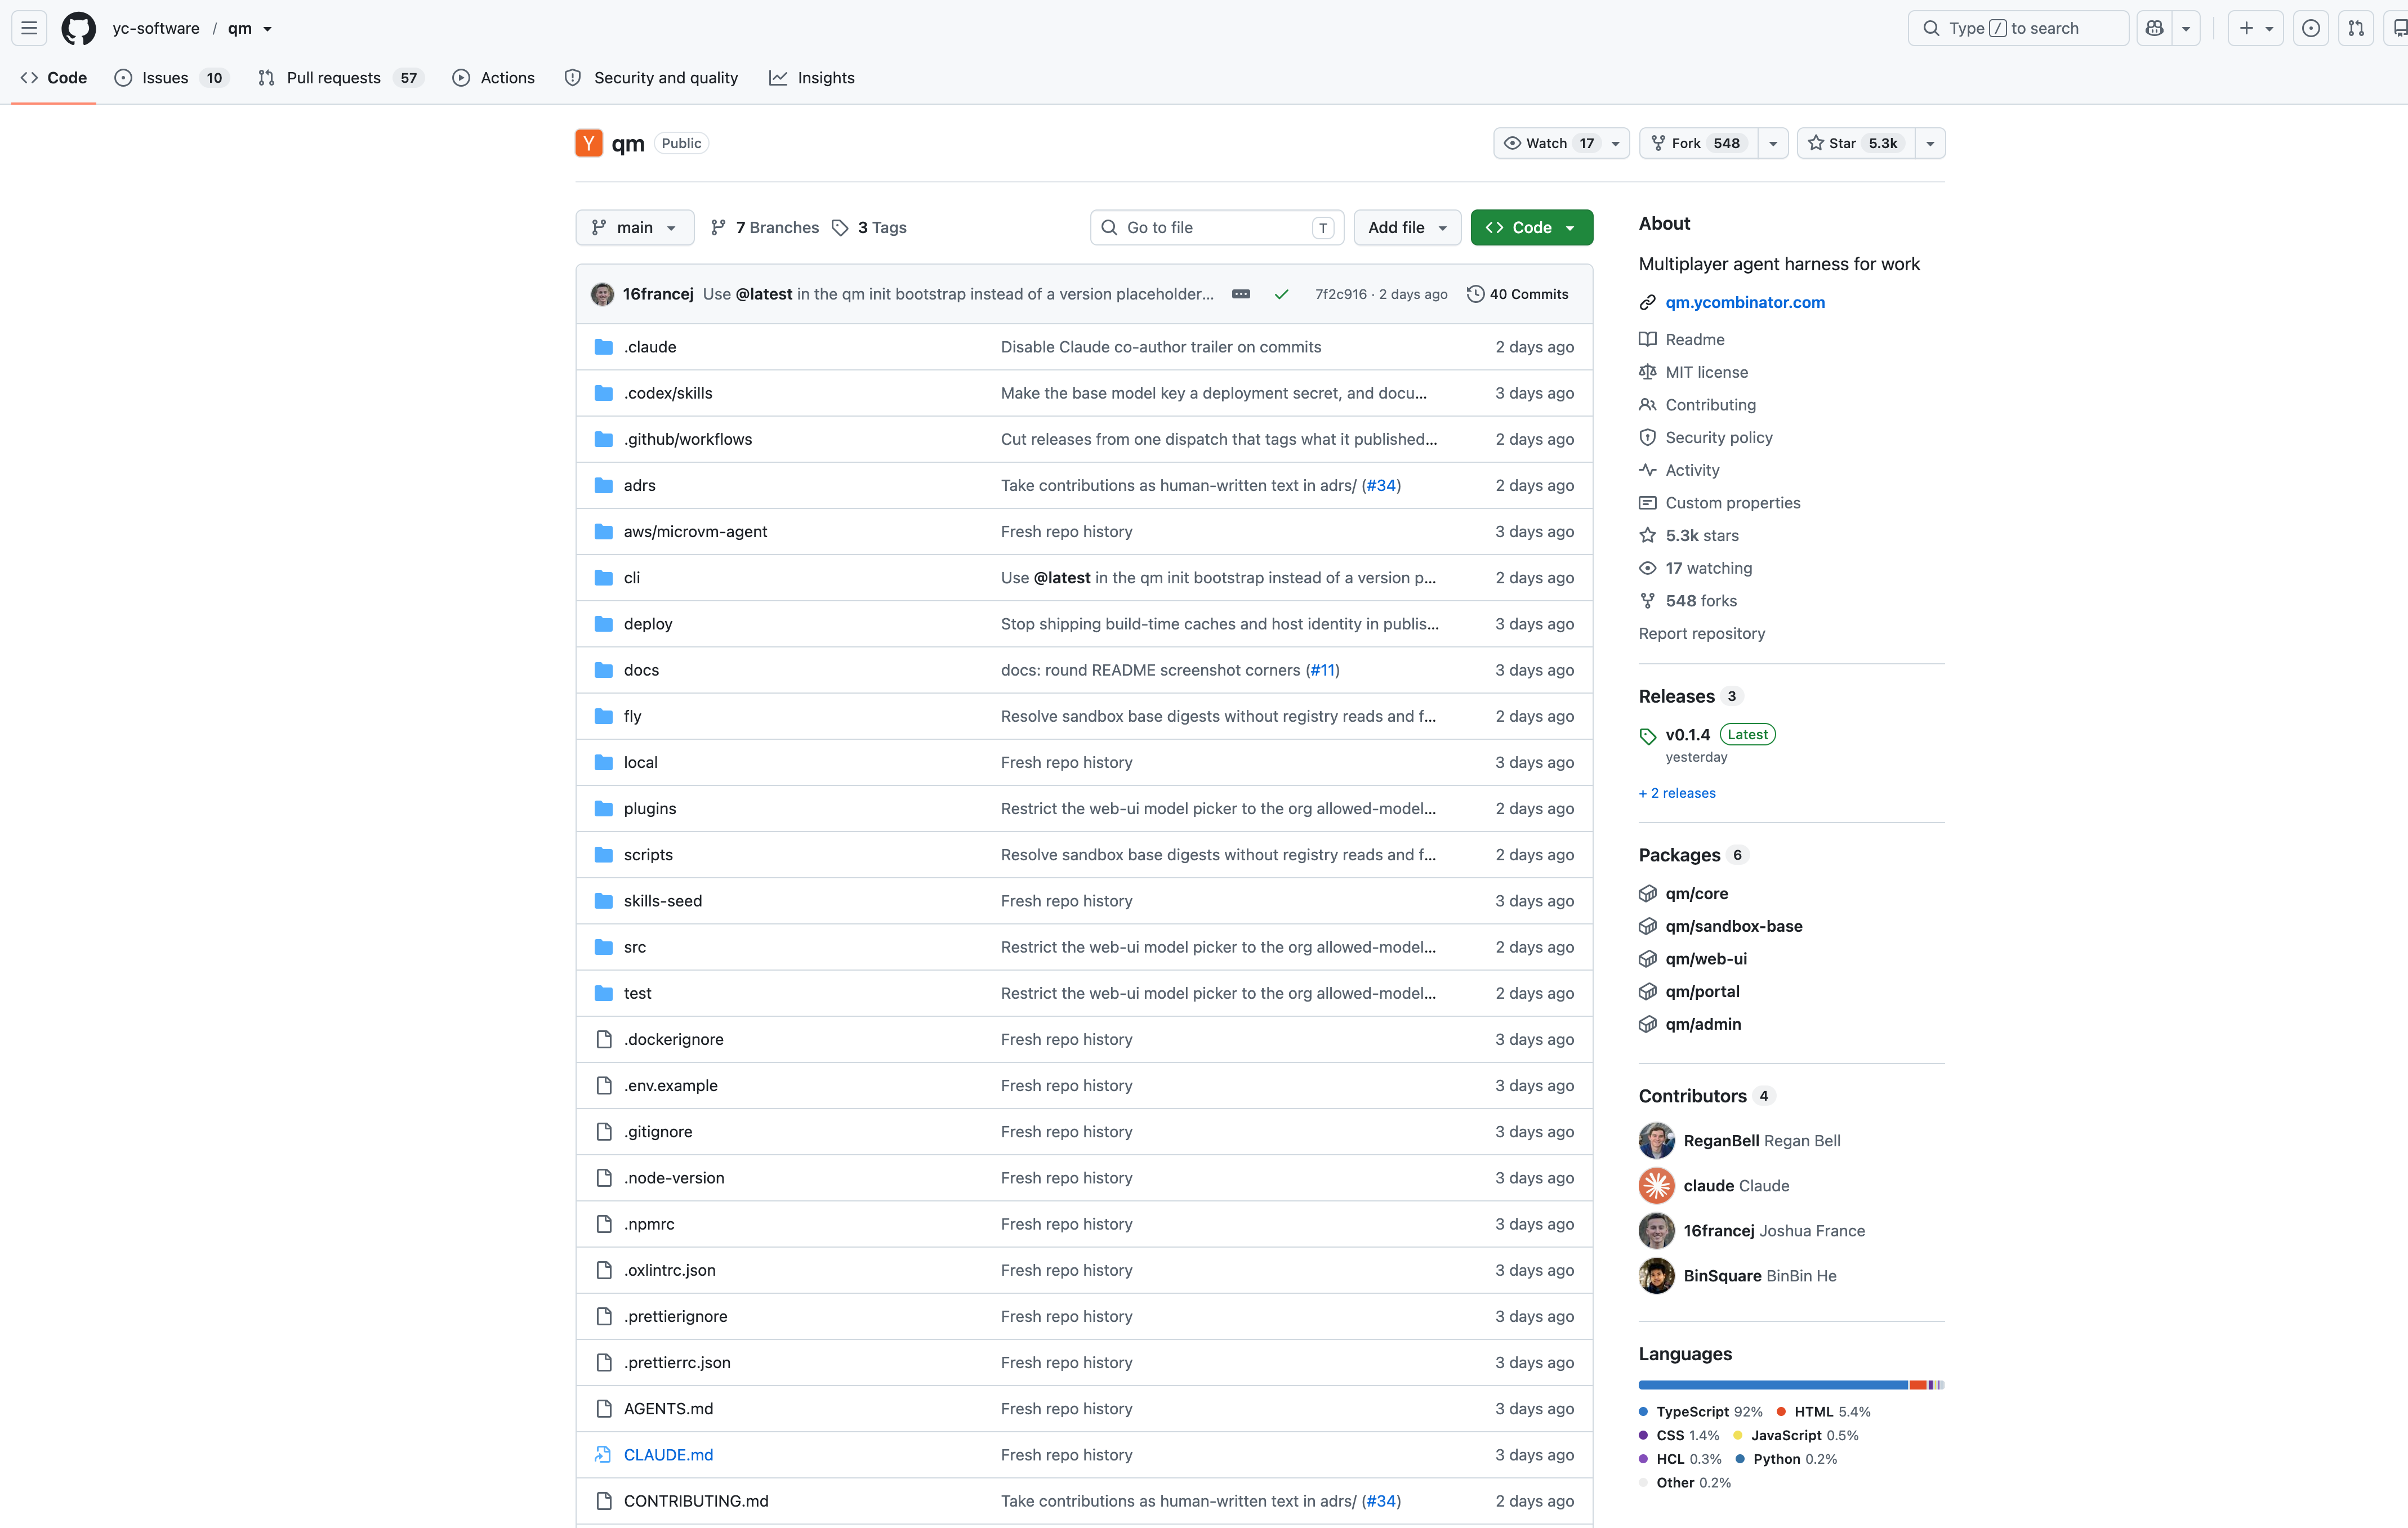Click the src folder icon
The image size is (2408, 1528).
pyautogui.click(x=603, y=947)
